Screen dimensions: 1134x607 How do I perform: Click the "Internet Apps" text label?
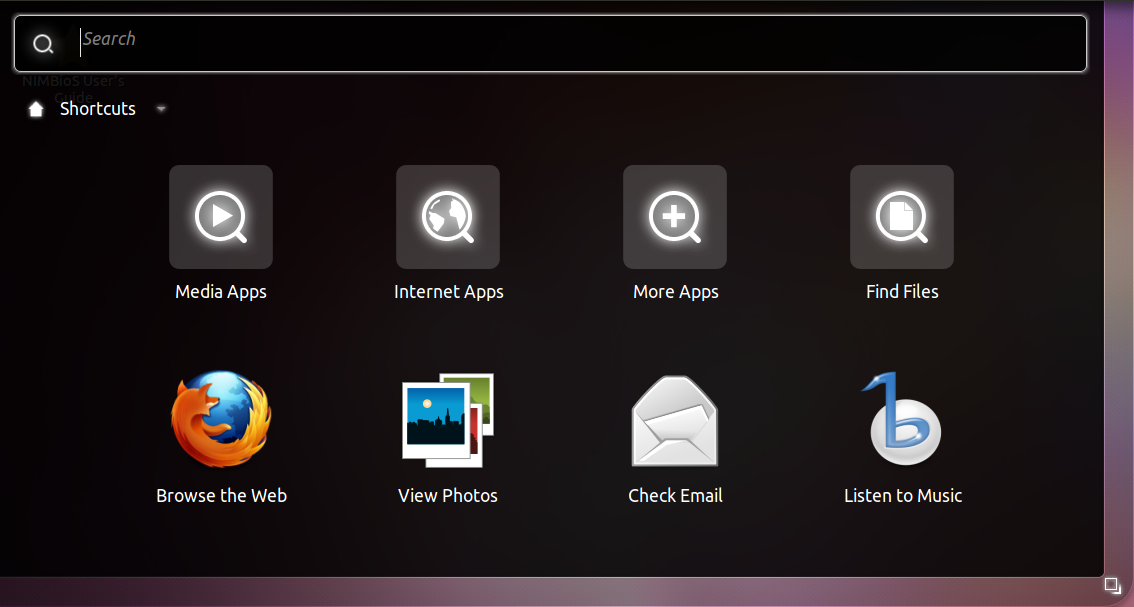448,292
